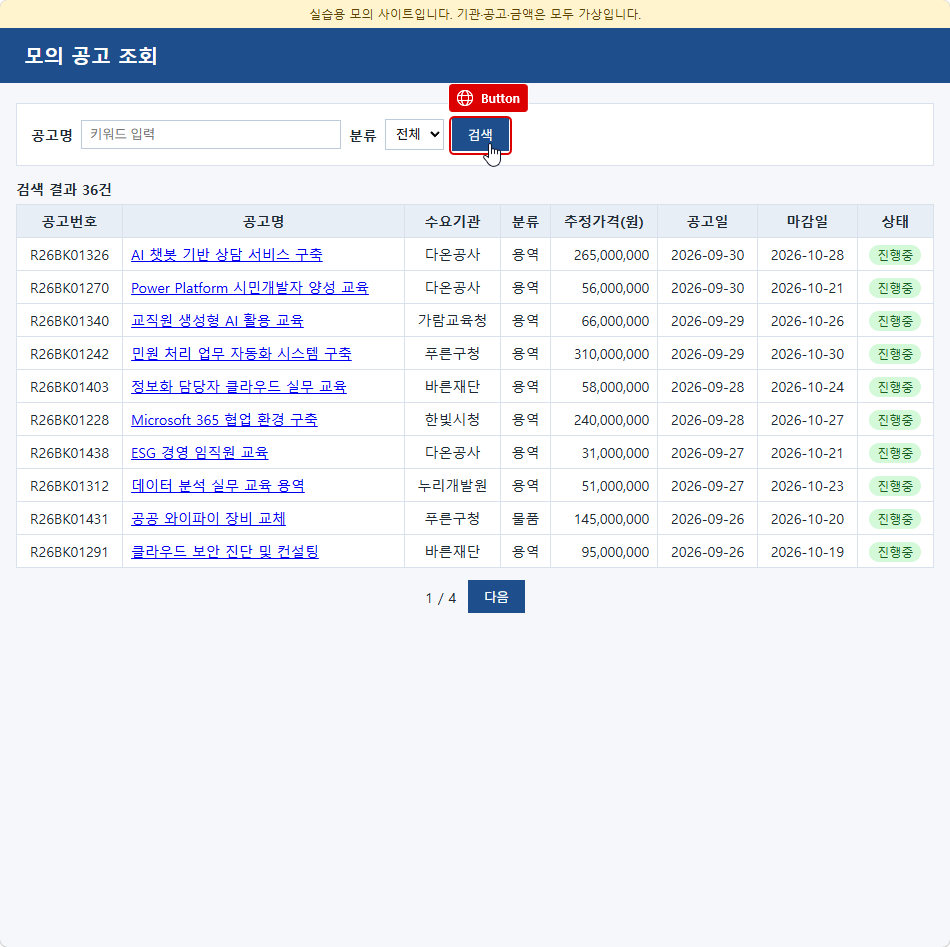
Task: Select notice number R26BK01431
Action: tap(70, 519)
